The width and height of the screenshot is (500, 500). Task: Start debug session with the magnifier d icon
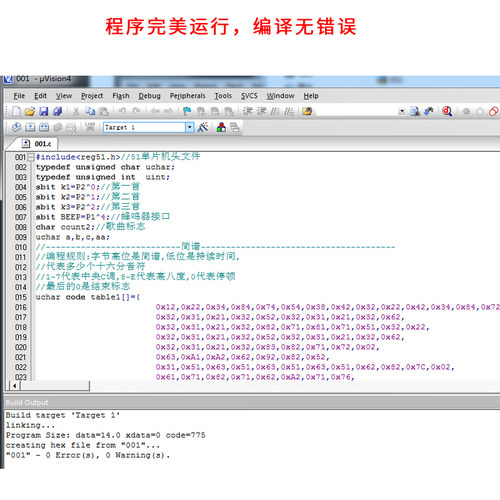[447, 111]
